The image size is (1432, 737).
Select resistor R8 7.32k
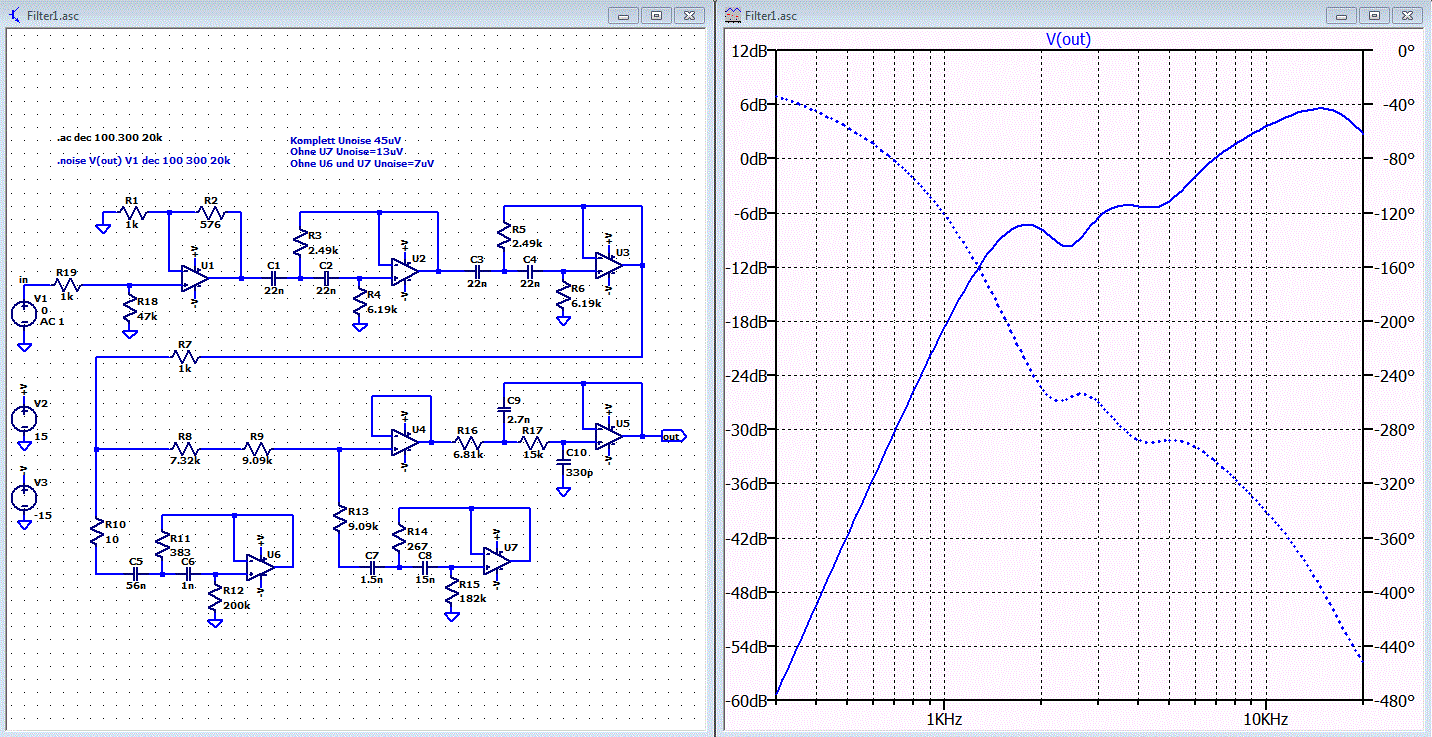pos(186,449)
